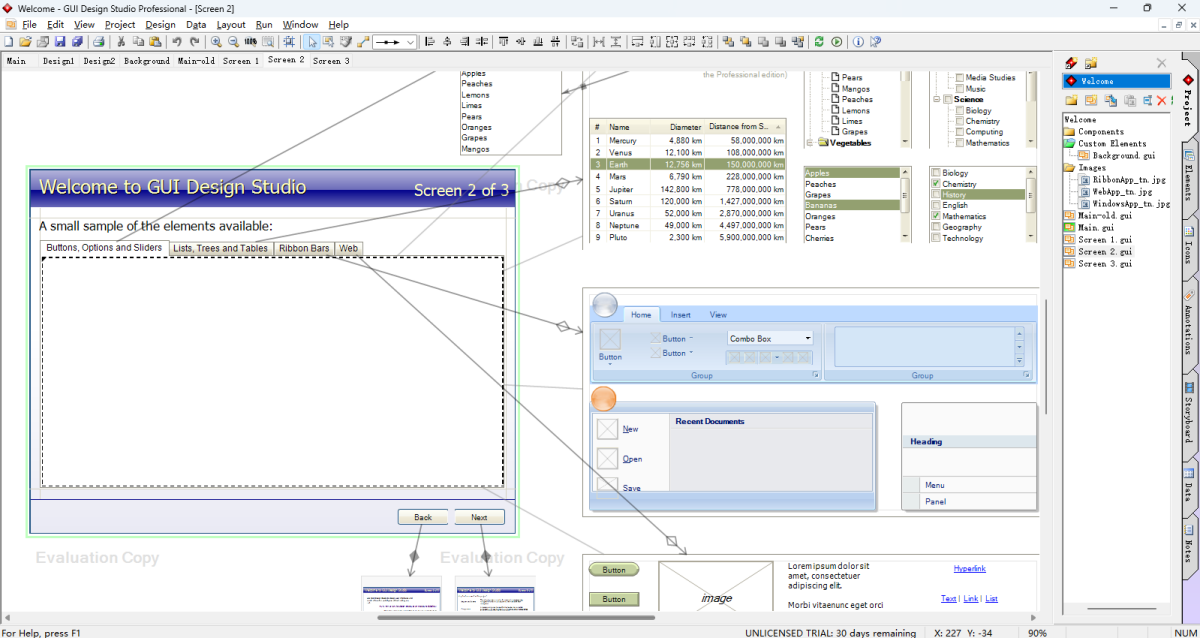Click the Save file toolbar icon

(60, 42)
